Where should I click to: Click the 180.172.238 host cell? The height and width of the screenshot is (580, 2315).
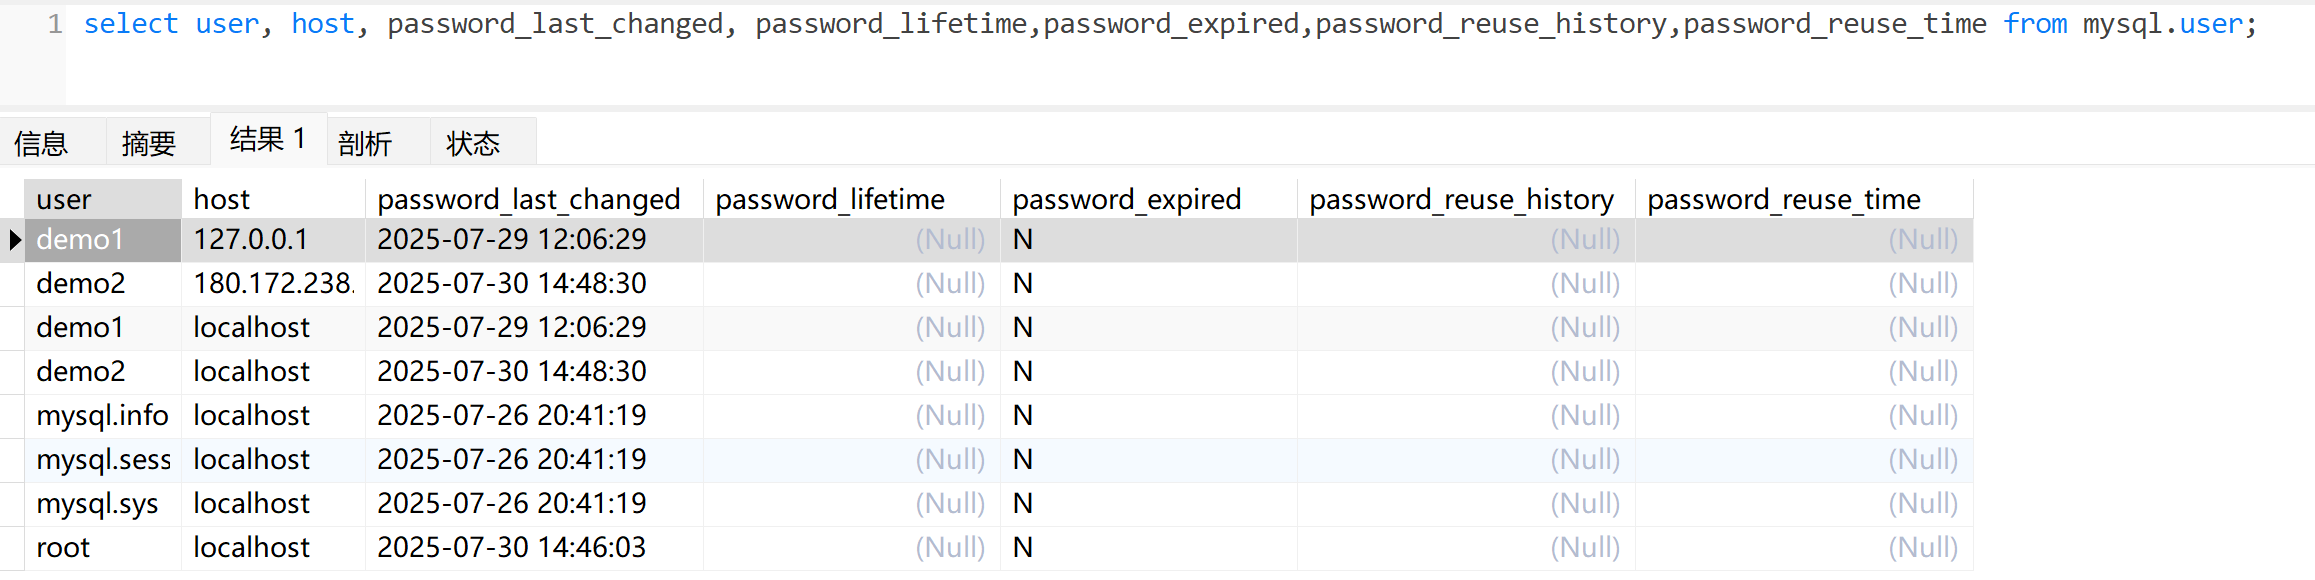273,284
